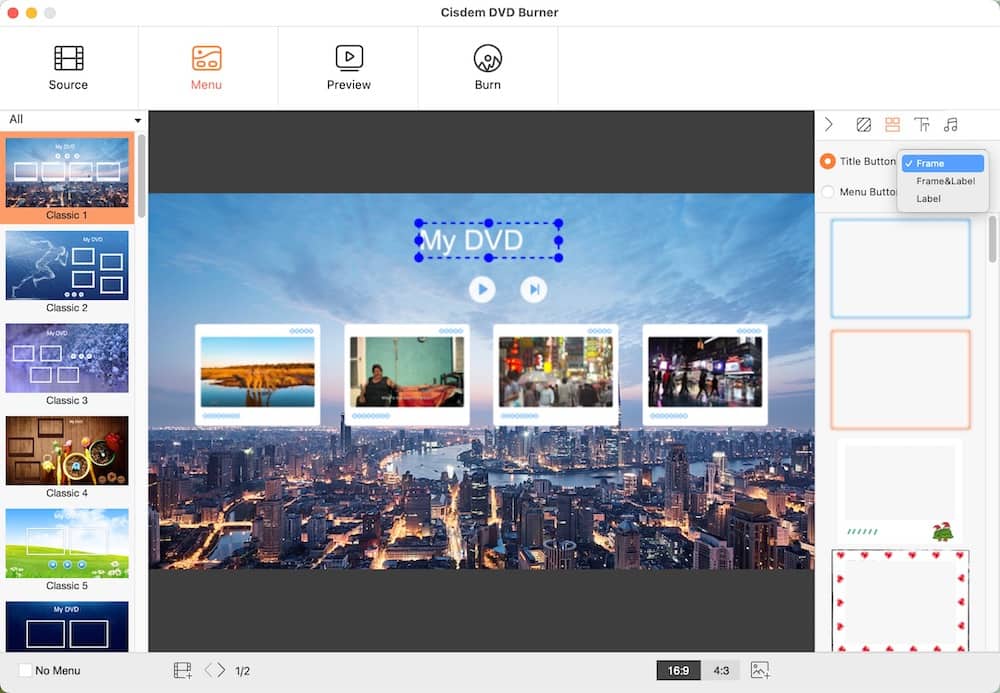Go to next menu page with right arrow
Viewport: 1000px width, 693px height.
219,670
